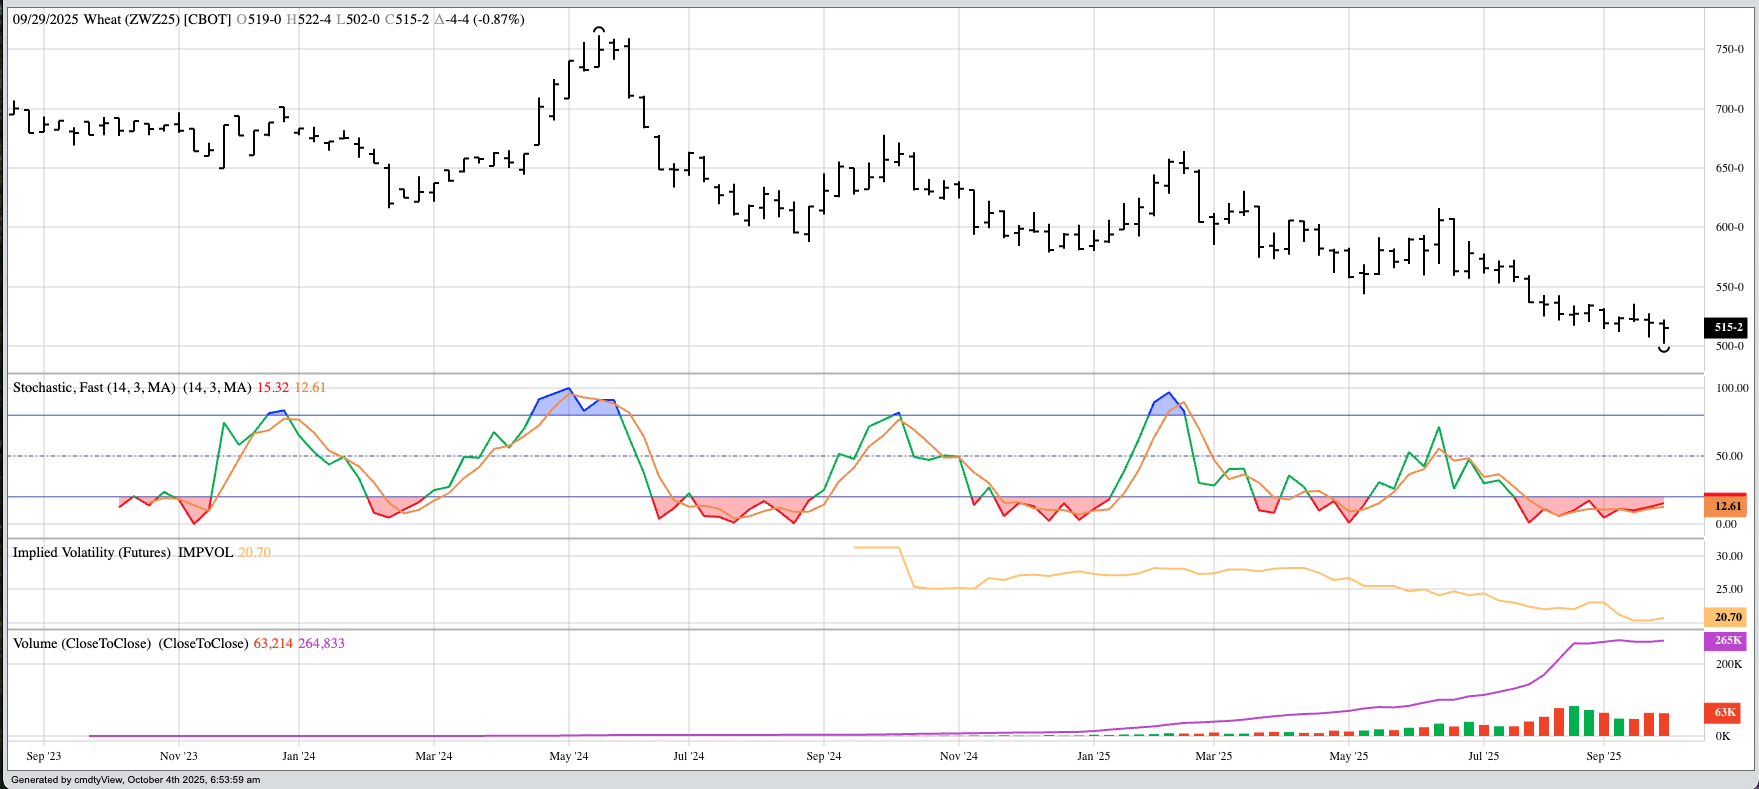1759x789 pixels.
Task: Click the May '24 date on time axis
Action: 568,757
